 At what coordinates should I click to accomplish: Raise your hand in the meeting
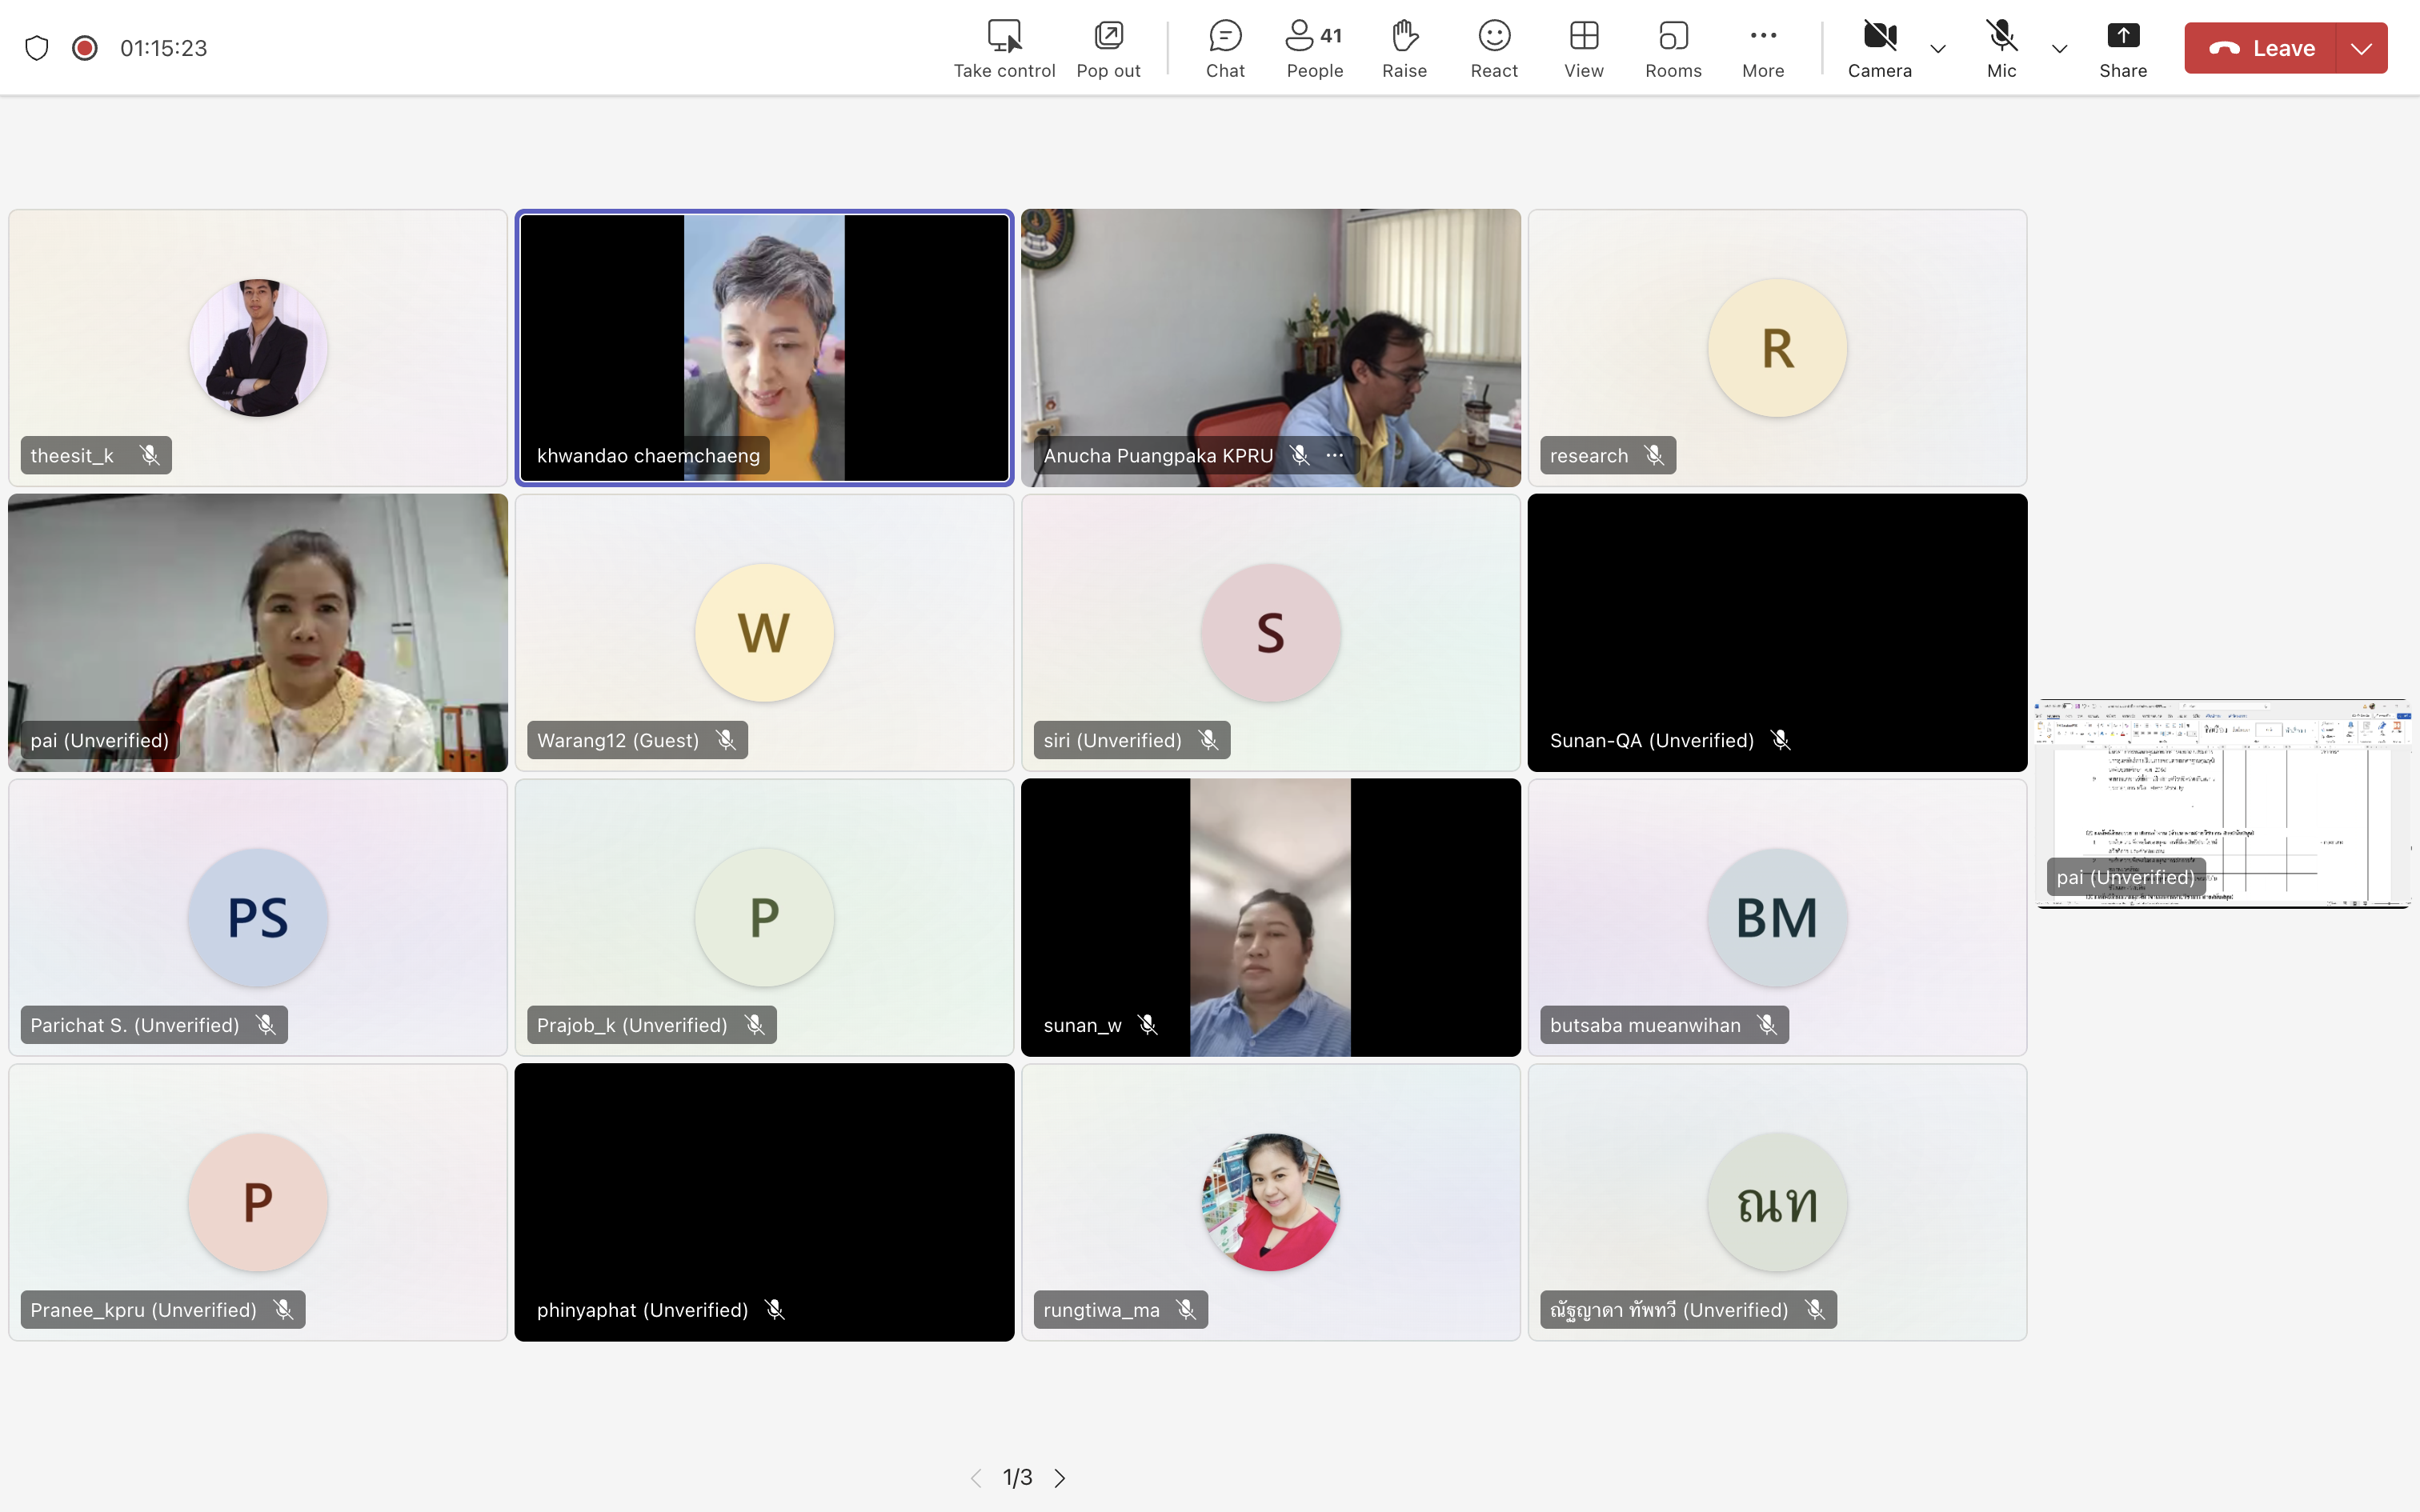tap(1404, 48)
